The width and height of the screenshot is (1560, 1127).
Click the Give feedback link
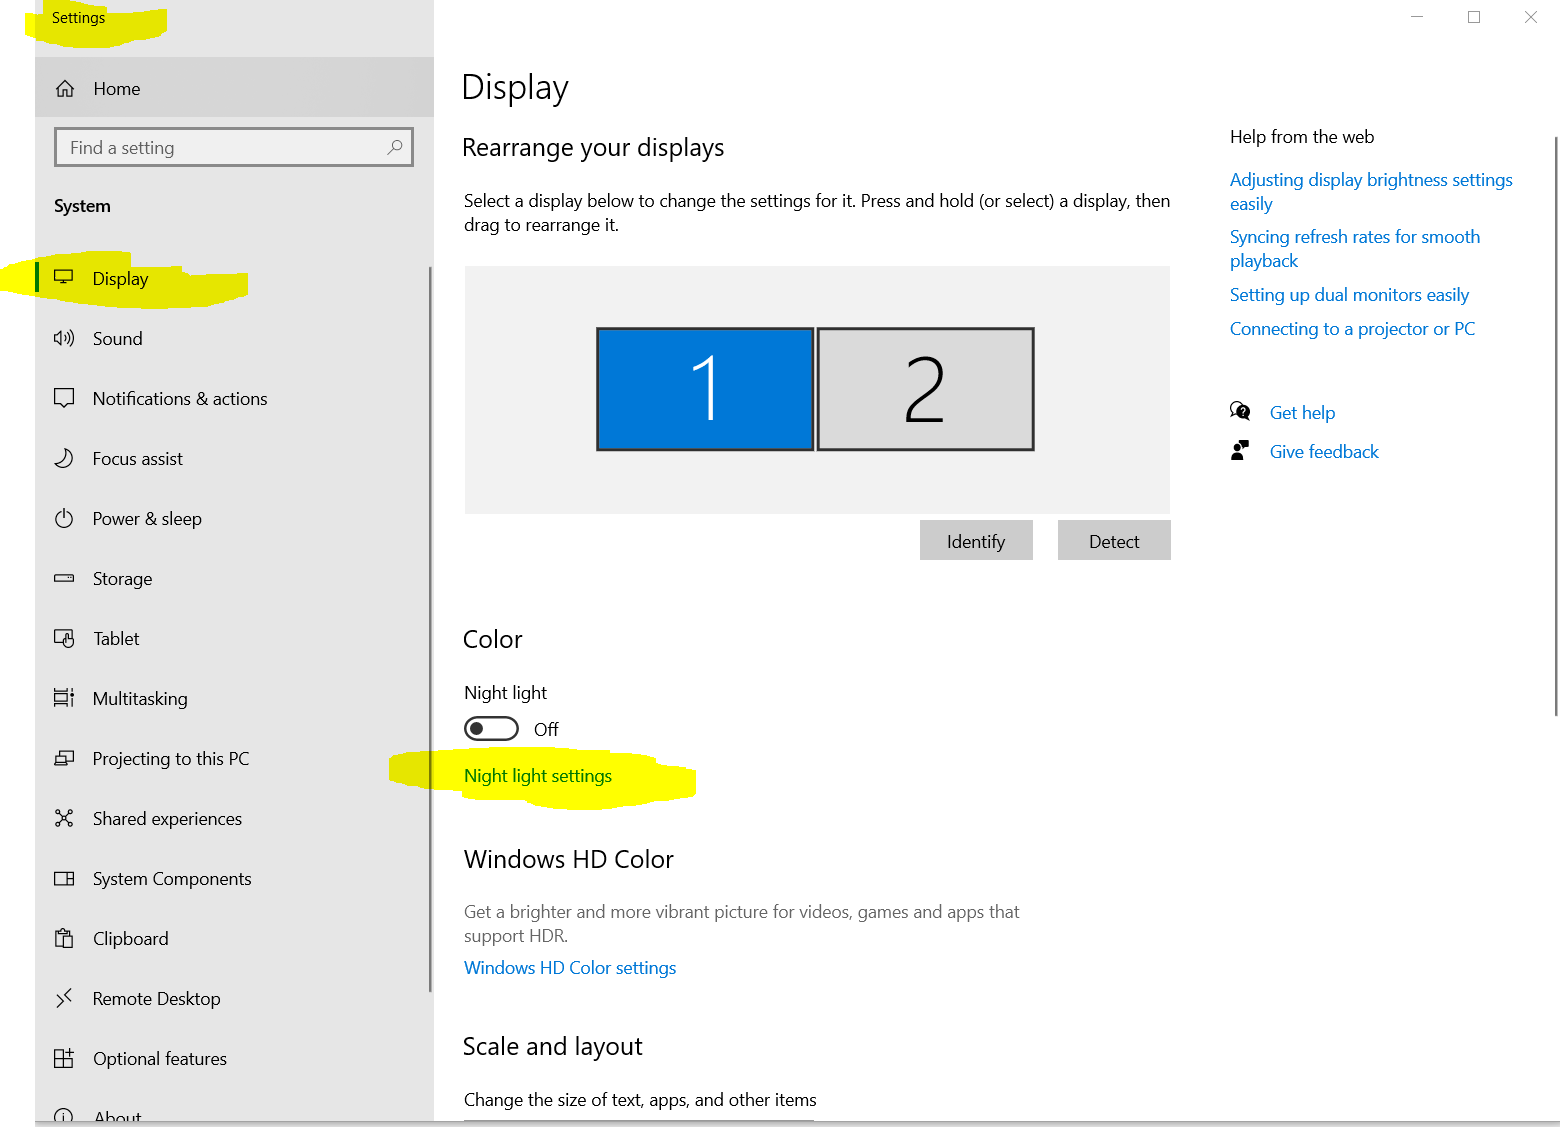(1324, 451)
